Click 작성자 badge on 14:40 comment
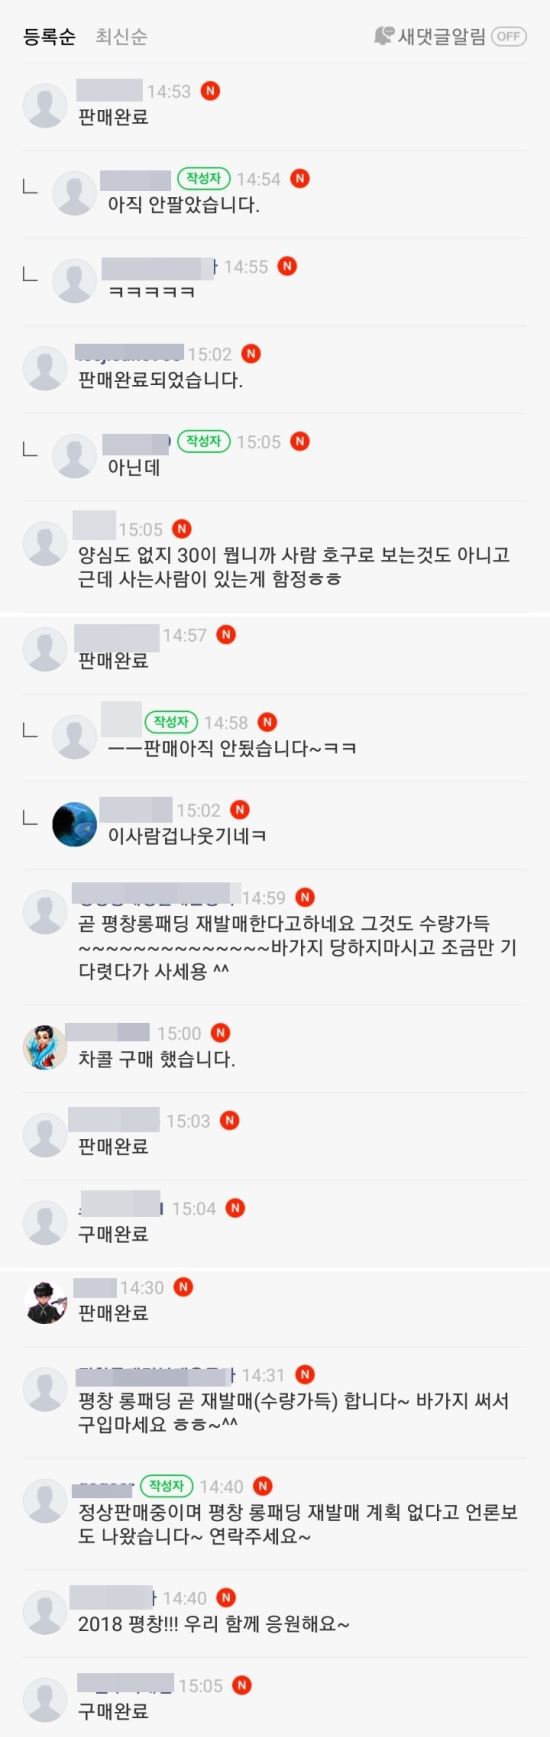The height and width of the screenshot is (1737, 550). coord(166,1486)
